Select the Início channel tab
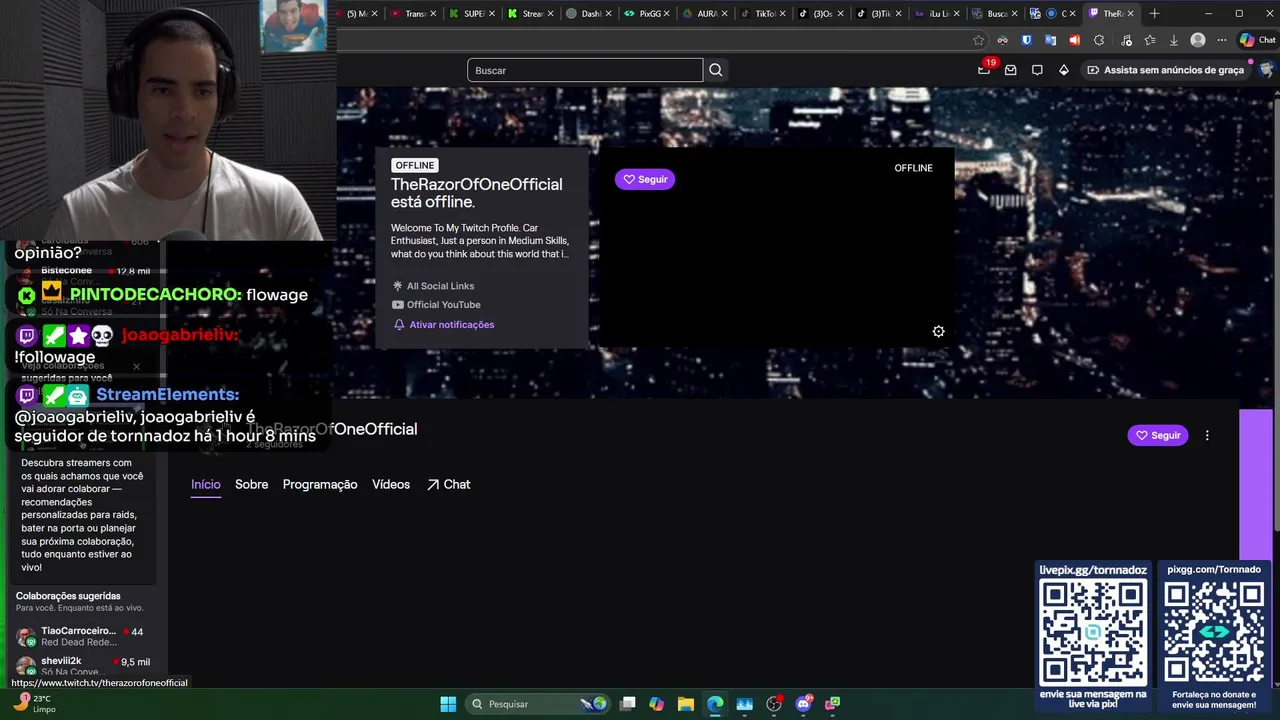The image size is (1280, 720). click(x=206, y=484)
